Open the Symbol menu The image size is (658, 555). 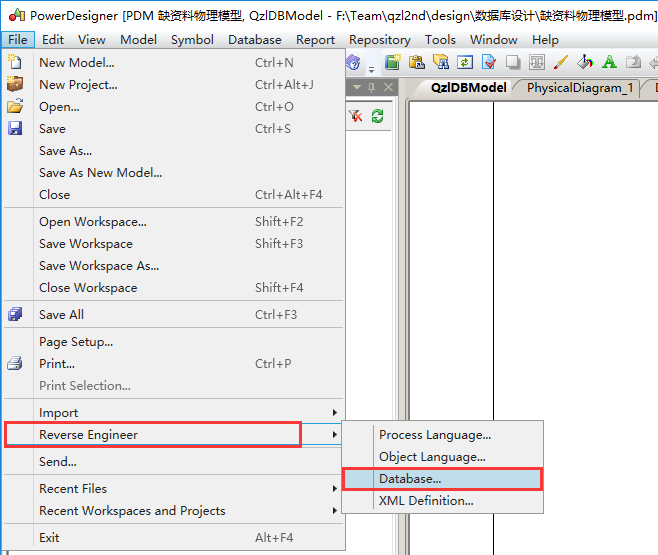192,39
